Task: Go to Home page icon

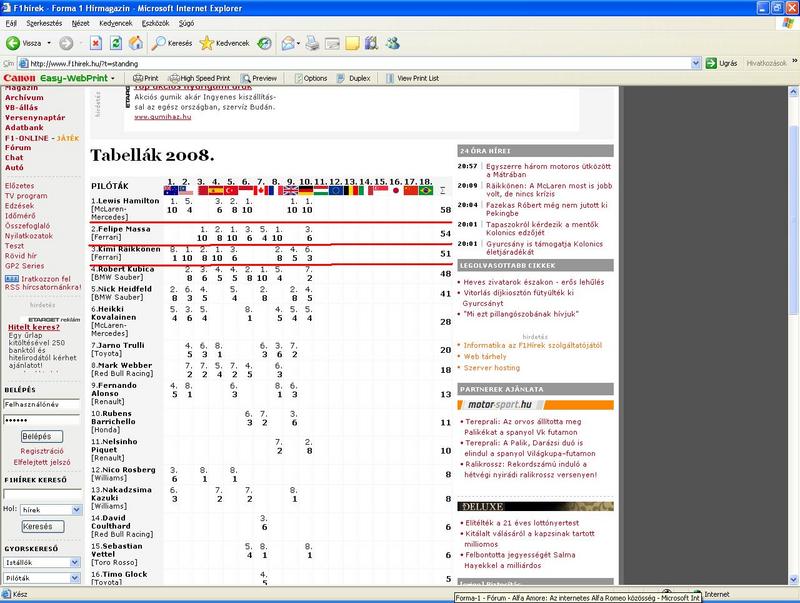Action: tap(136, 43)
